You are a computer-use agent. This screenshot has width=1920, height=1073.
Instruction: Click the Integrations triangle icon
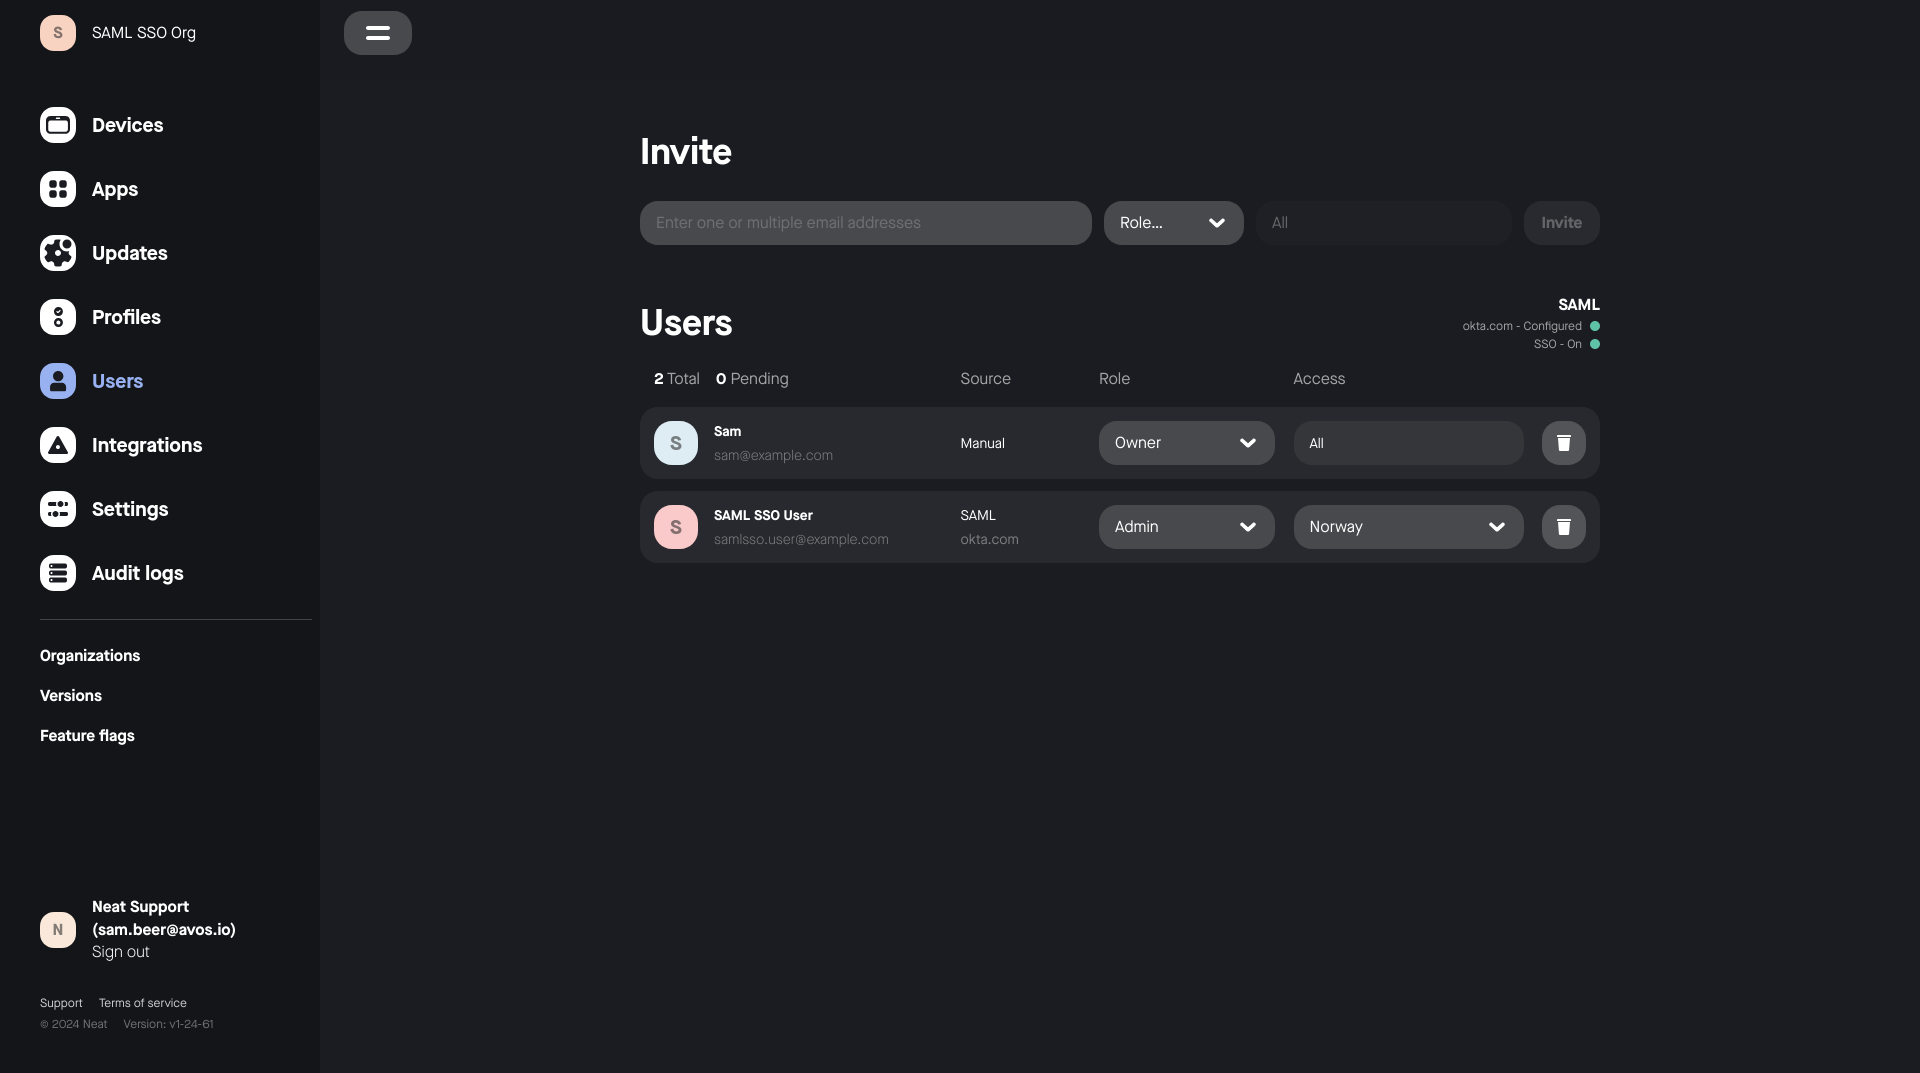click(58, 445)
